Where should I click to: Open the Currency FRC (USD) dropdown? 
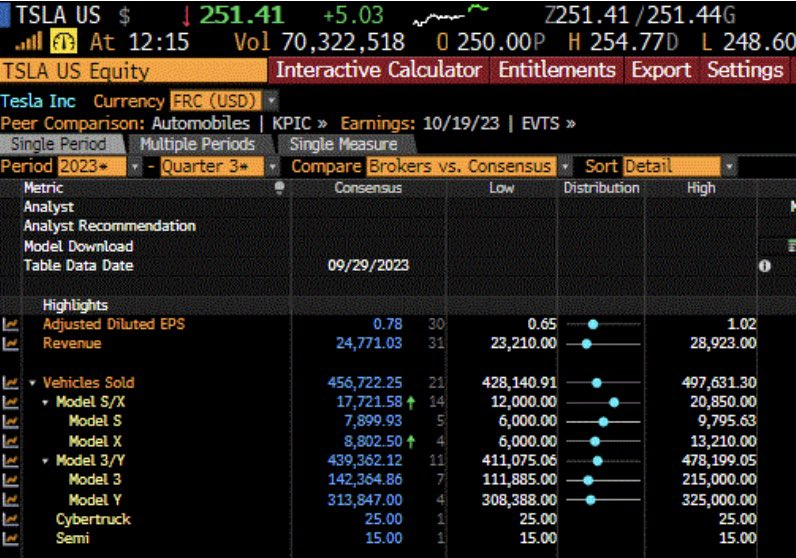272,101
